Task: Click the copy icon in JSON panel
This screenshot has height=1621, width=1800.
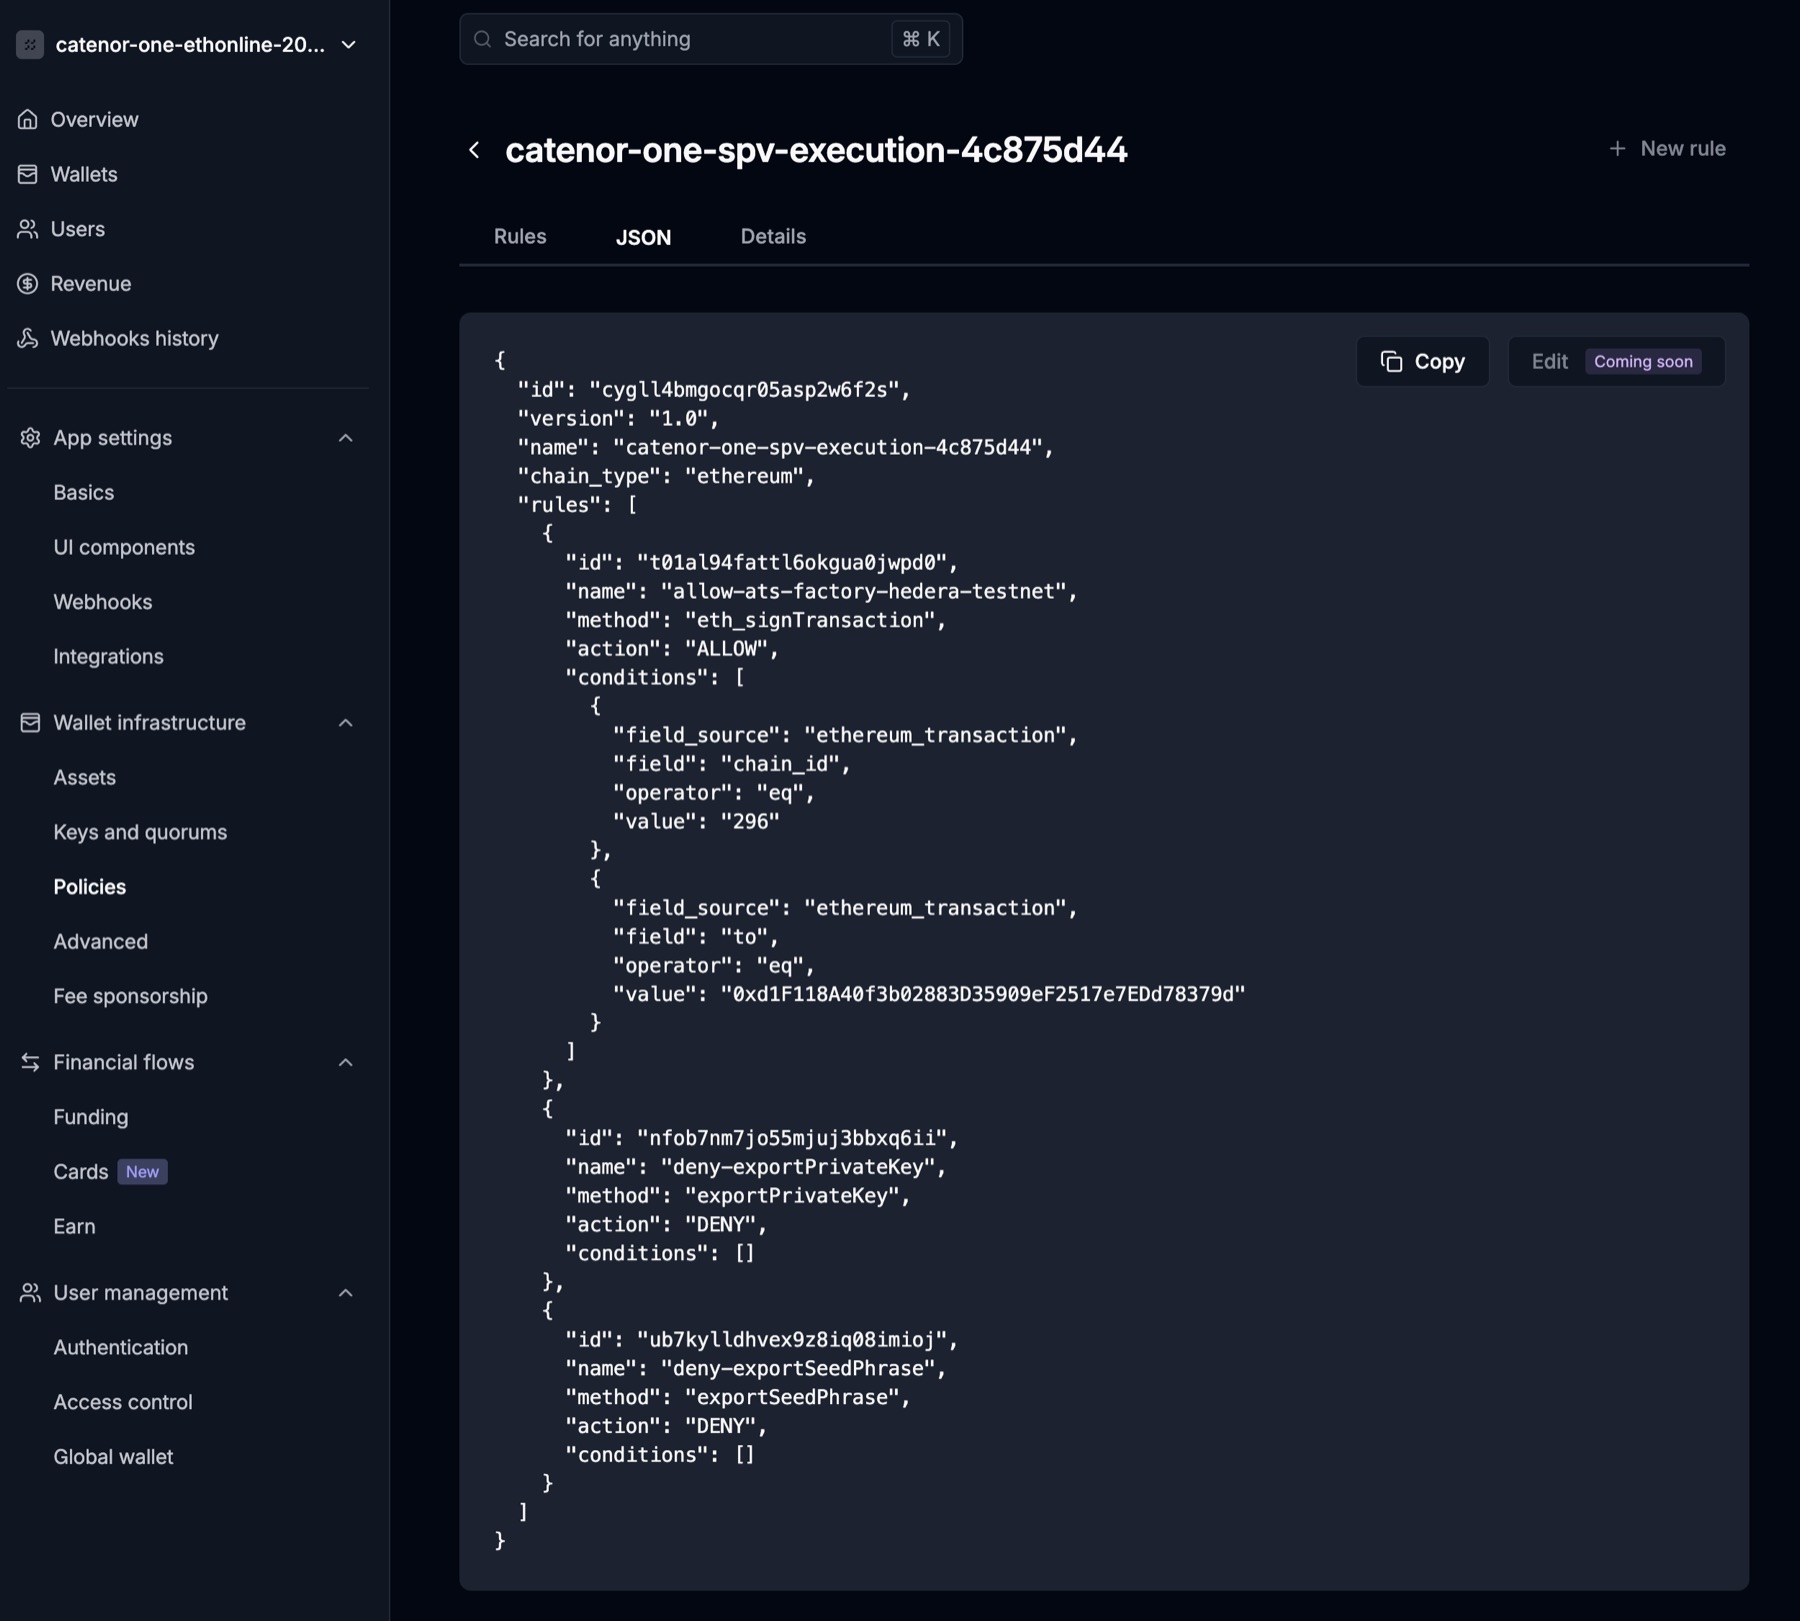Action: pos(1392,361)
